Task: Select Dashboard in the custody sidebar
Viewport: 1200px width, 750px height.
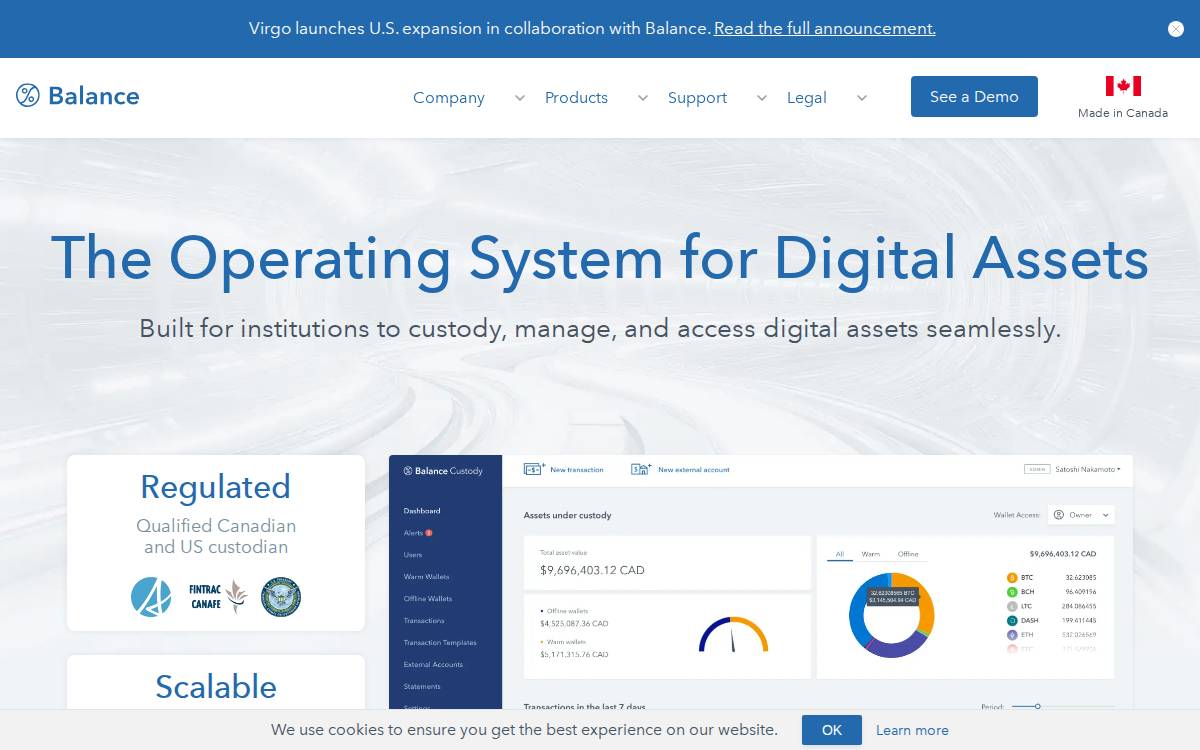Action: pyautogui.click(x=422, y=511)
